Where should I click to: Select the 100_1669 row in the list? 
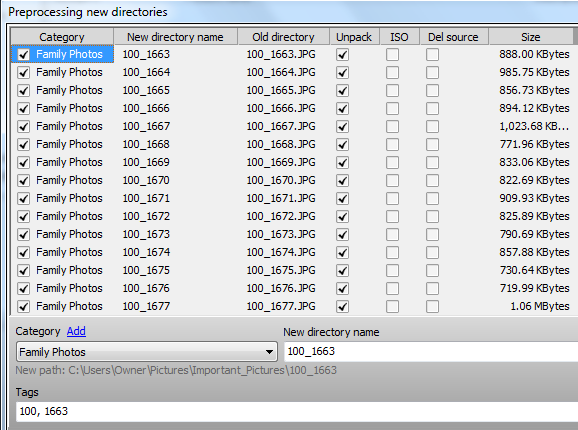point(293,162)
